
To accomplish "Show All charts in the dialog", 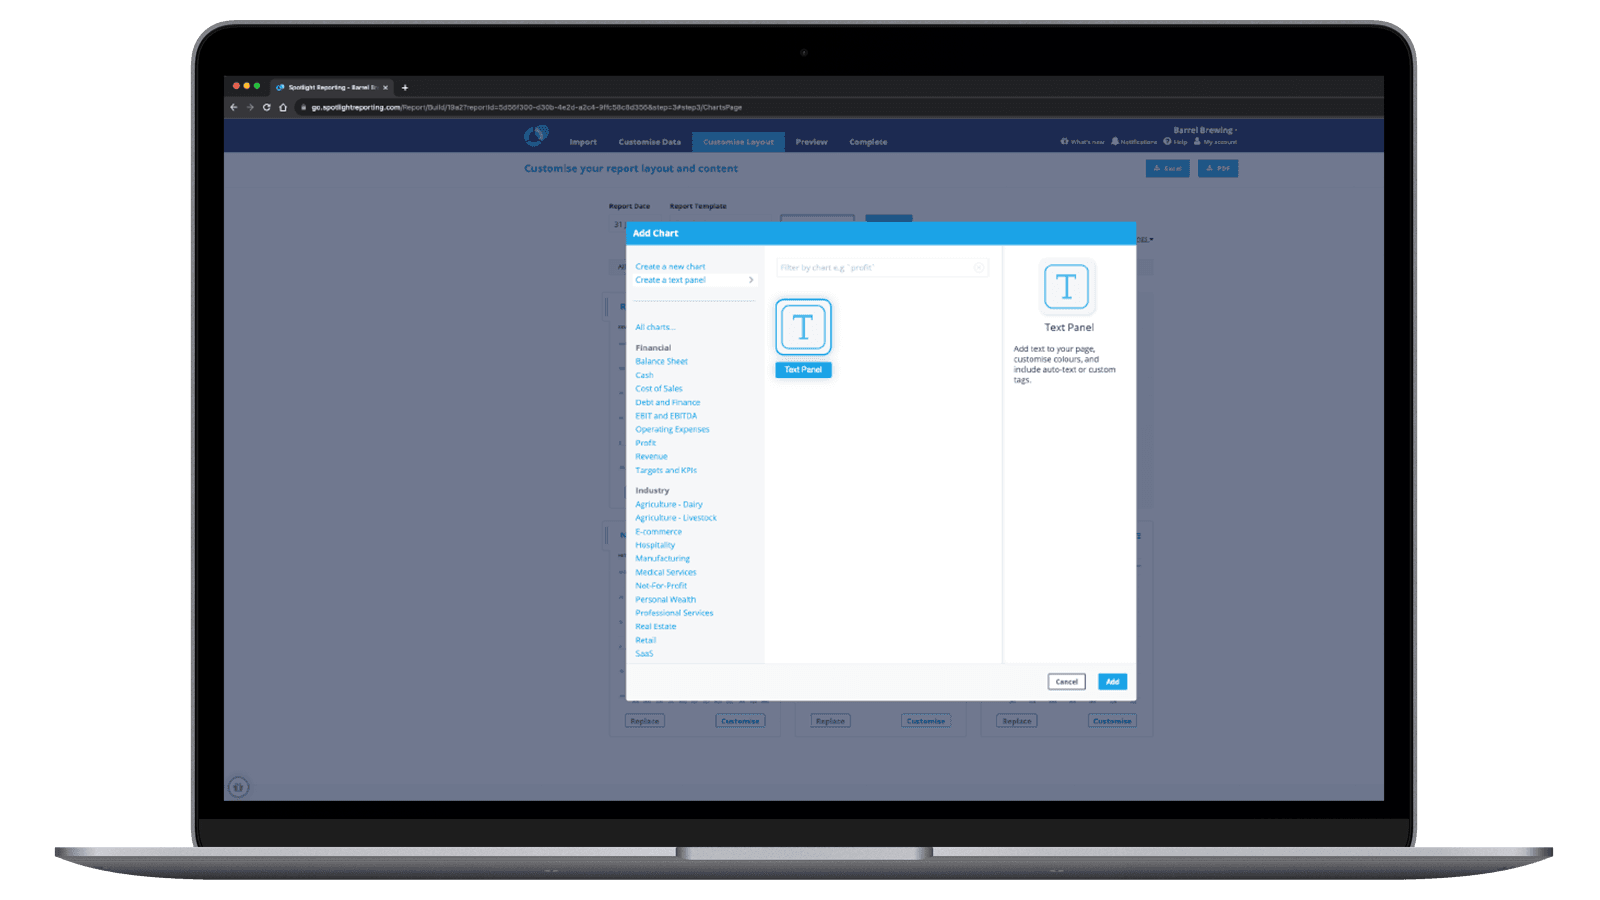I will (x=655, y=327).
